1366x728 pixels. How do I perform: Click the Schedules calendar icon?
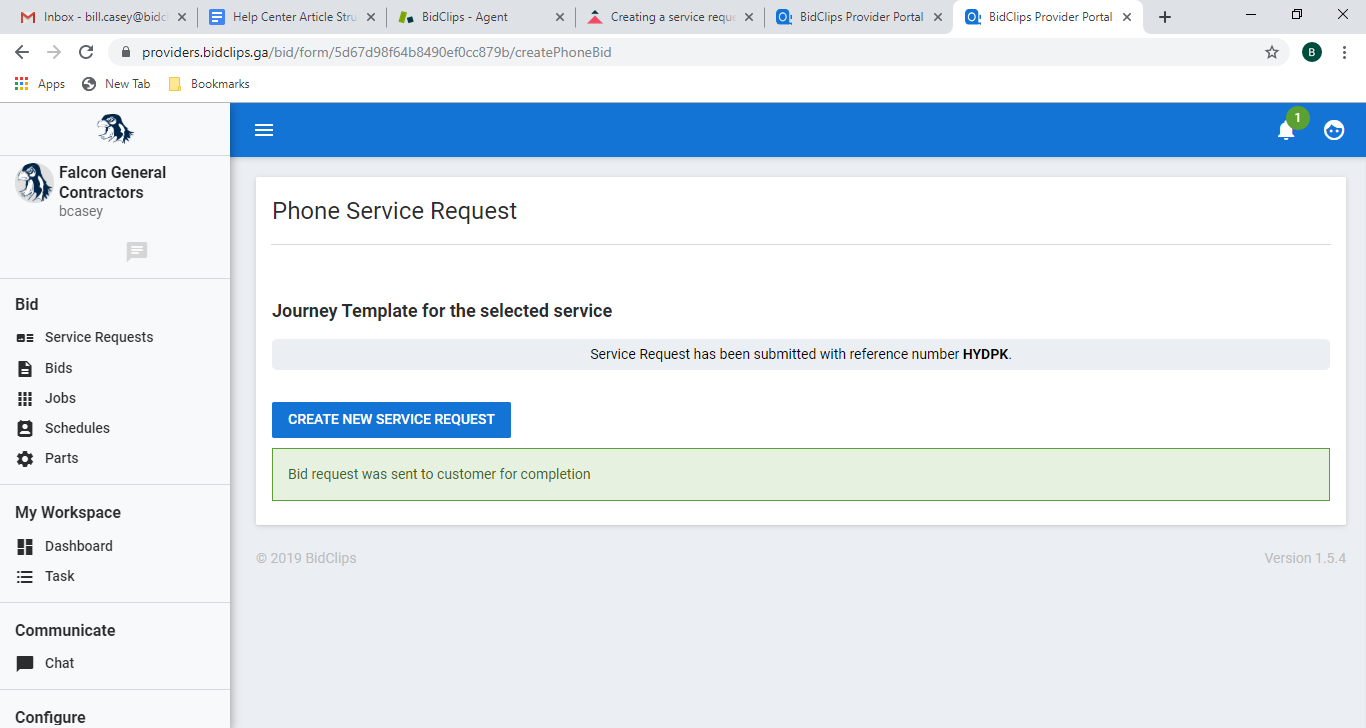25,428
